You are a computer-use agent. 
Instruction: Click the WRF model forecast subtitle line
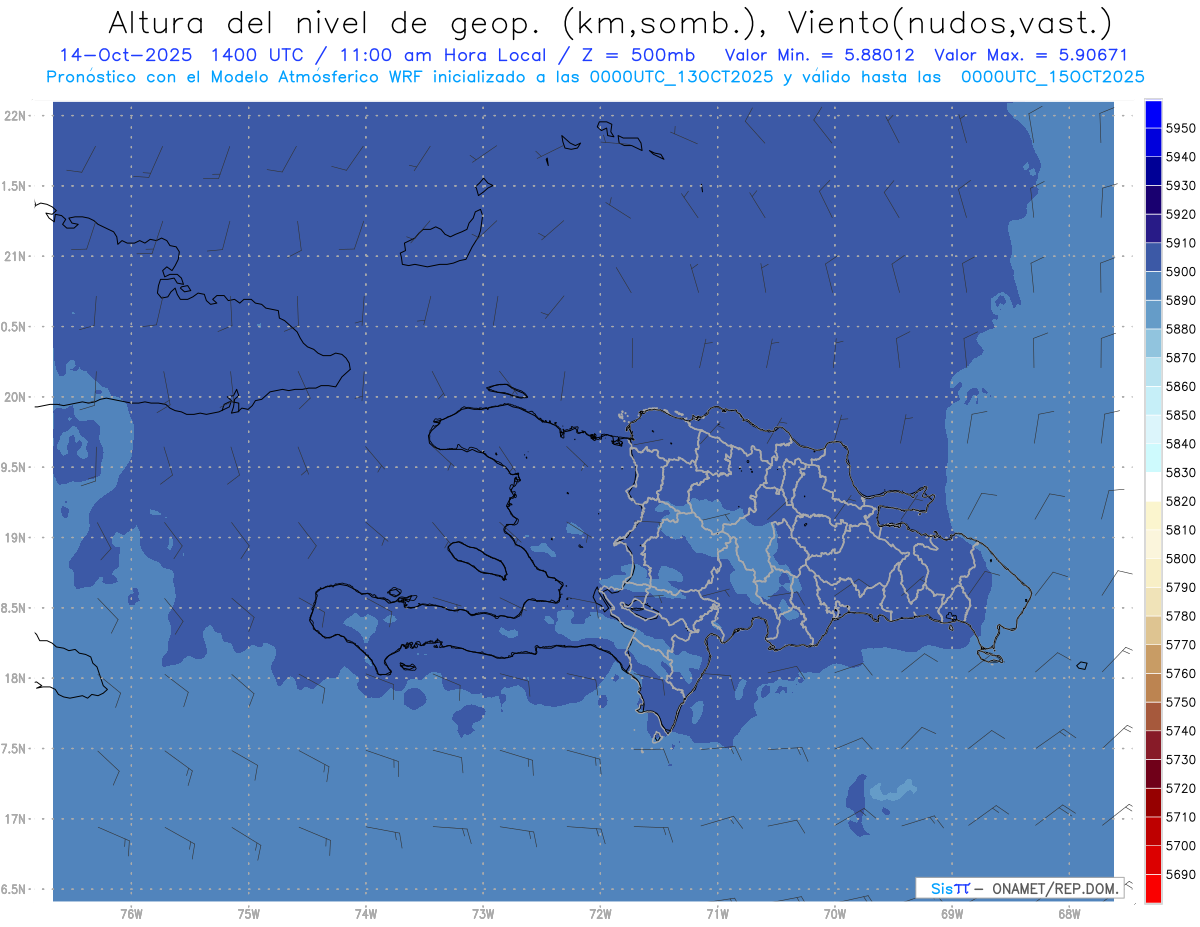coord(595,77)
